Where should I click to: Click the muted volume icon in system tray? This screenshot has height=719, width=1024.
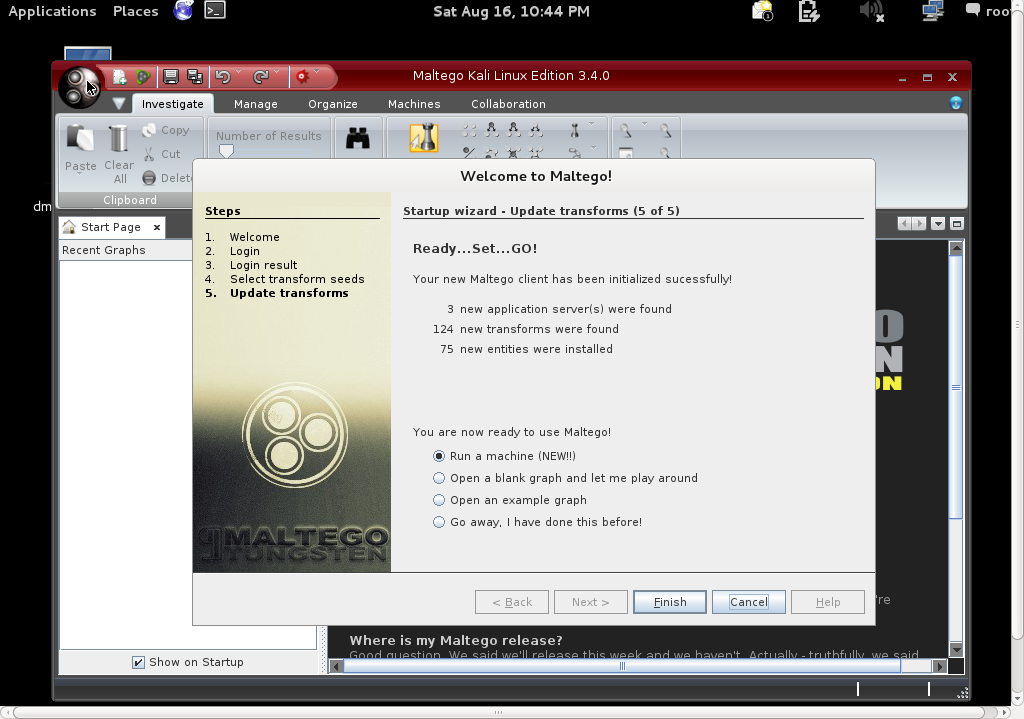coord(871,10)
